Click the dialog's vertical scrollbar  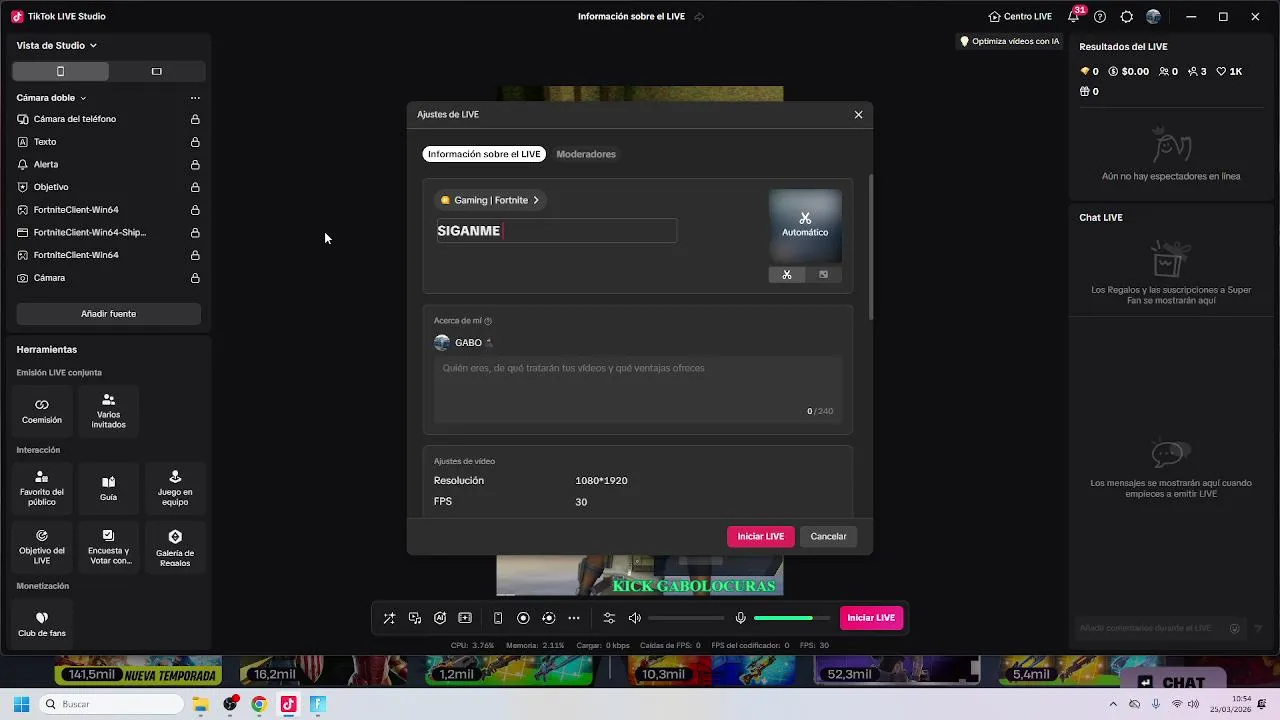(x=870, y=248)
